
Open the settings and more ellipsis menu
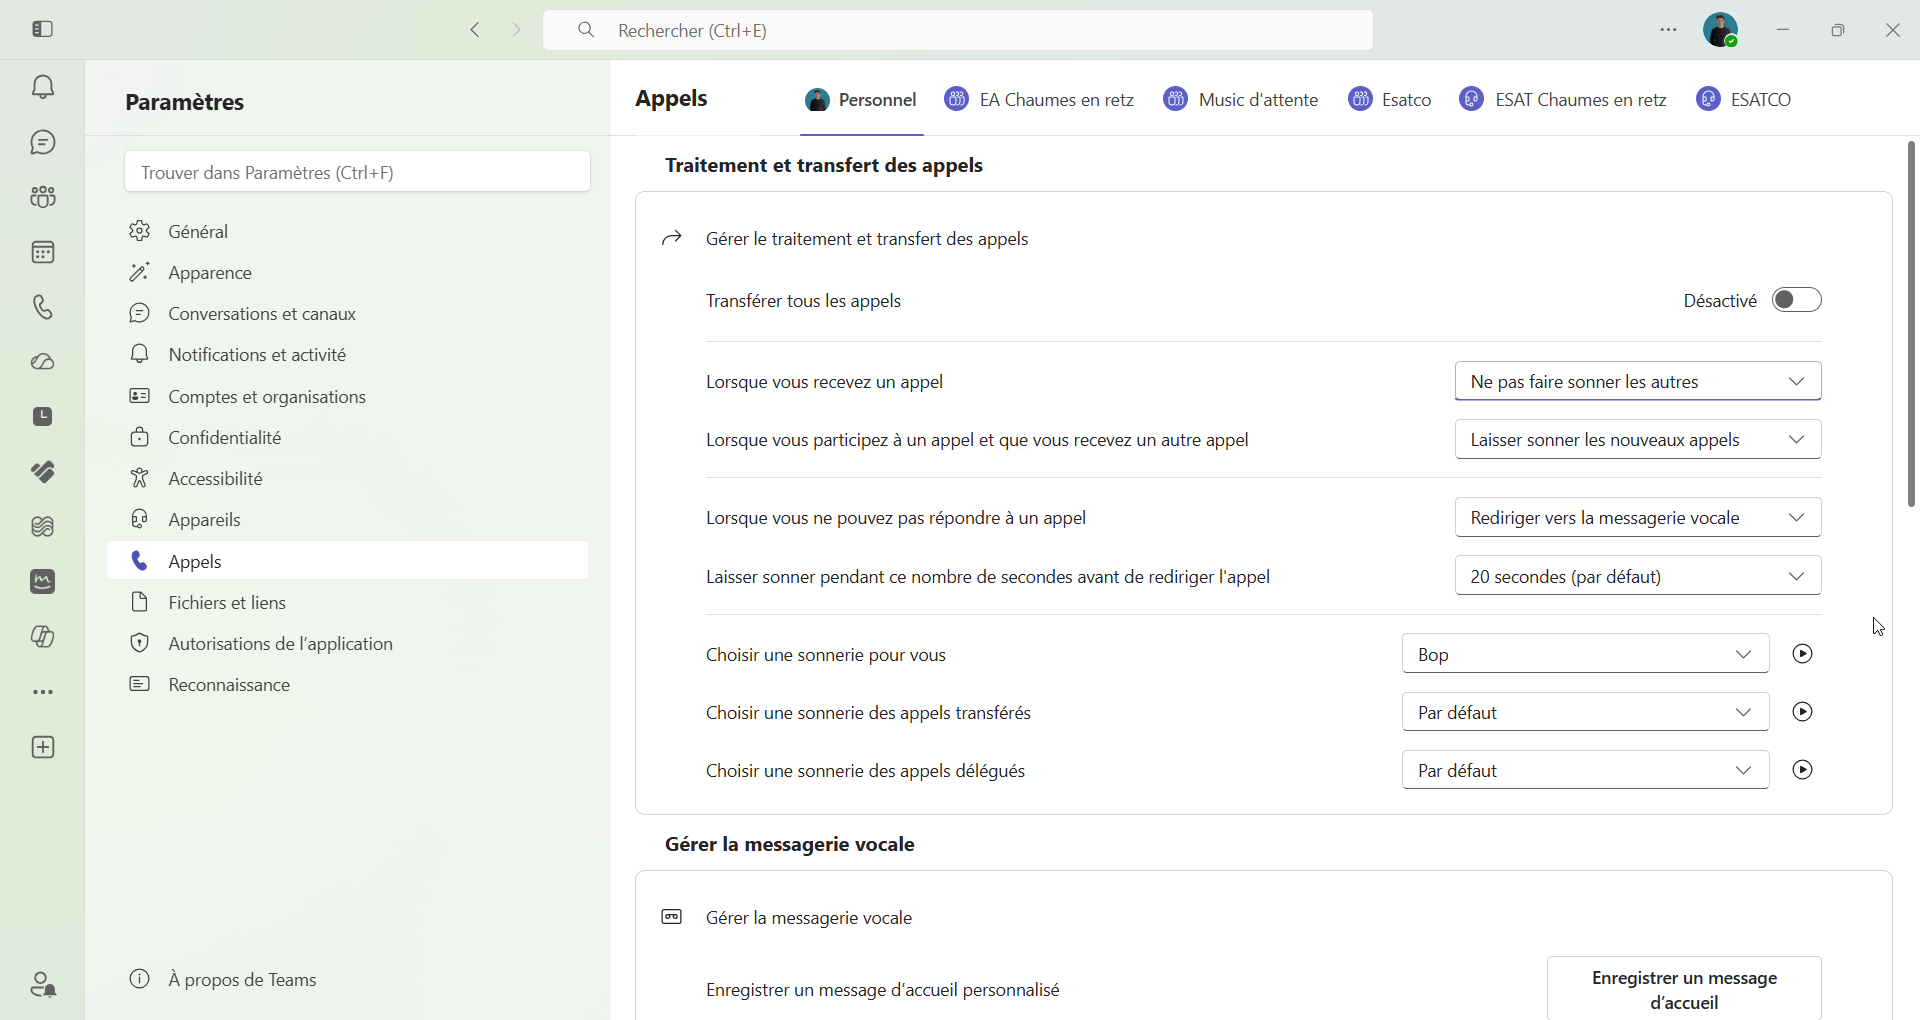tap(1668, 30)
